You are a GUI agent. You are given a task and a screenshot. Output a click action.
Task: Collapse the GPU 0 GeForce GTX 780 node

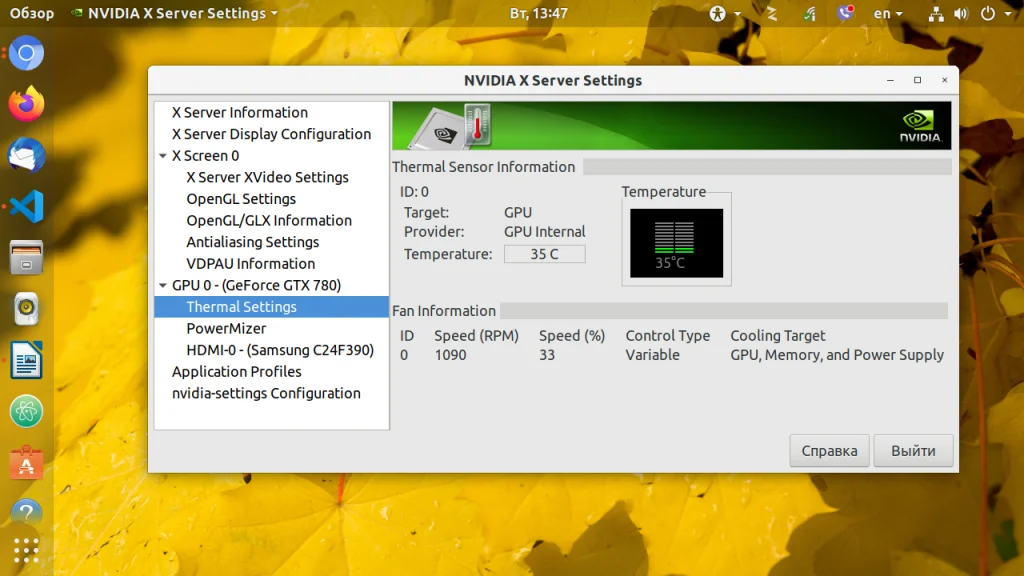(x=163, y=286)
